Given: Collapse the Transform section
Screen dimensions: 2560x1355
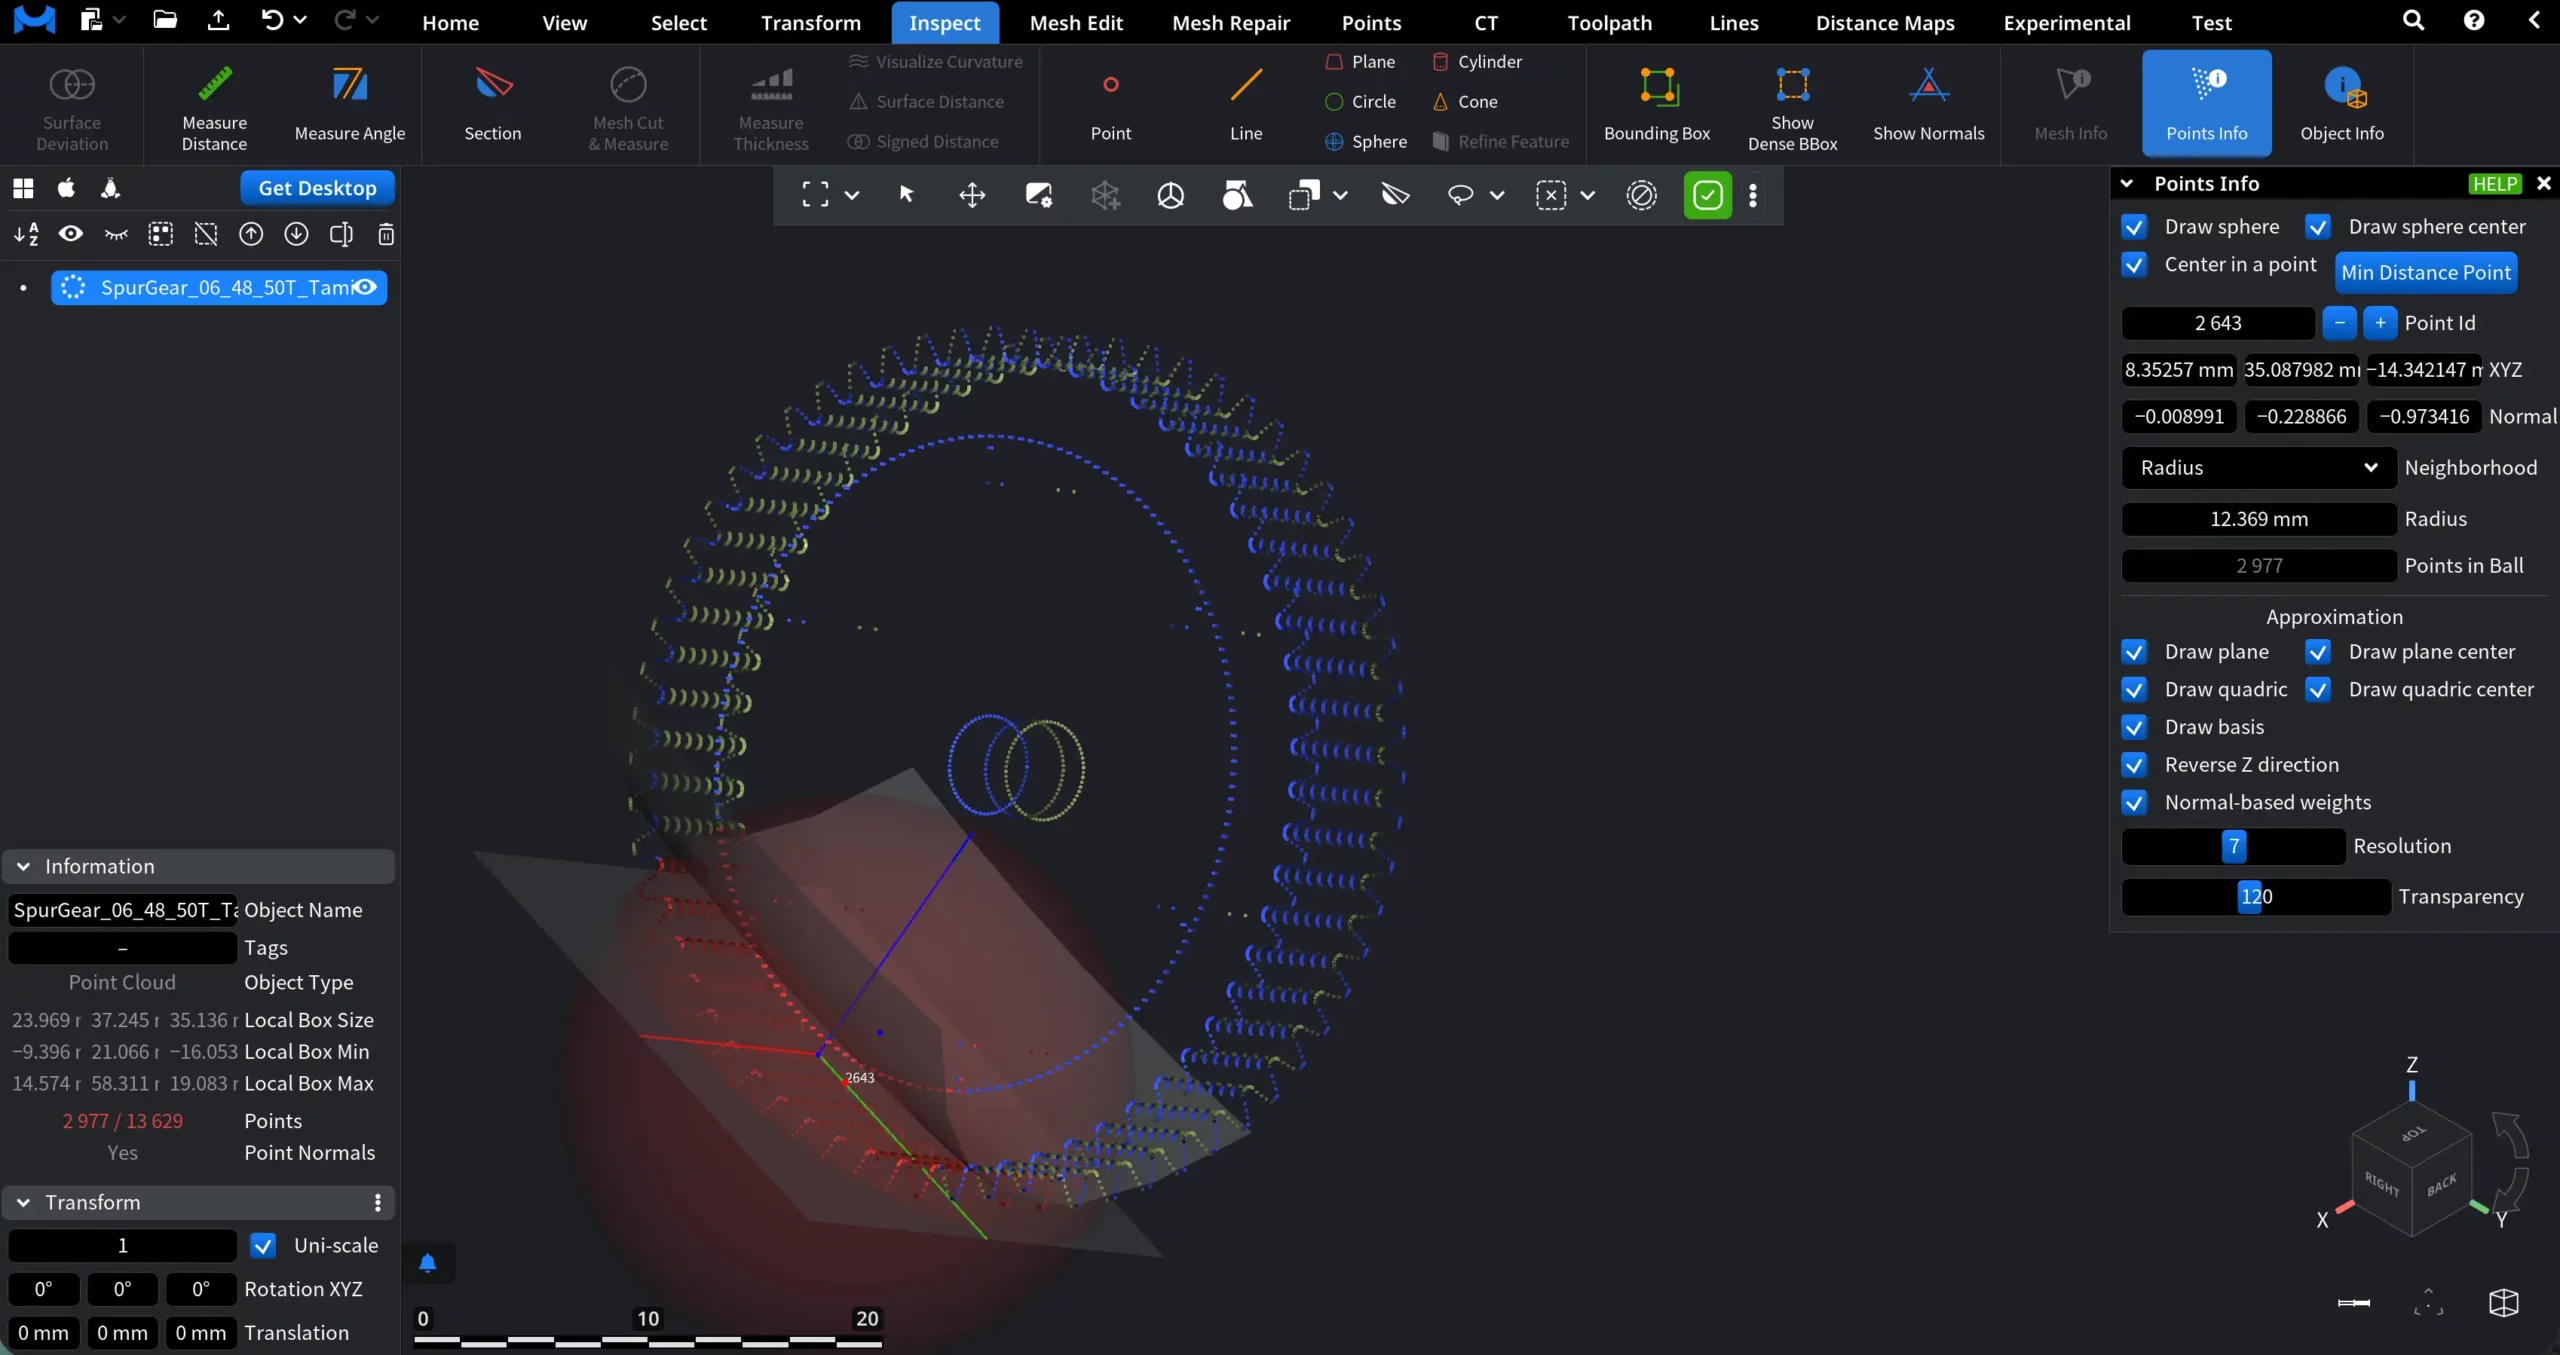Looking at the screenshot, I should [24, 1203].
